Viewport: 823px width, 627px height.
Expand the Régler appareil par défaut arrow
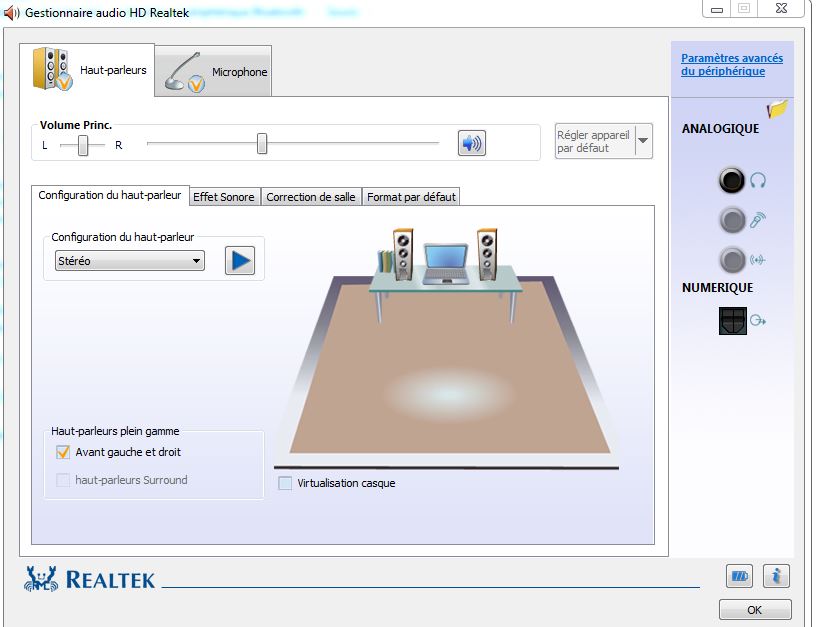click(x=643, y=141)
